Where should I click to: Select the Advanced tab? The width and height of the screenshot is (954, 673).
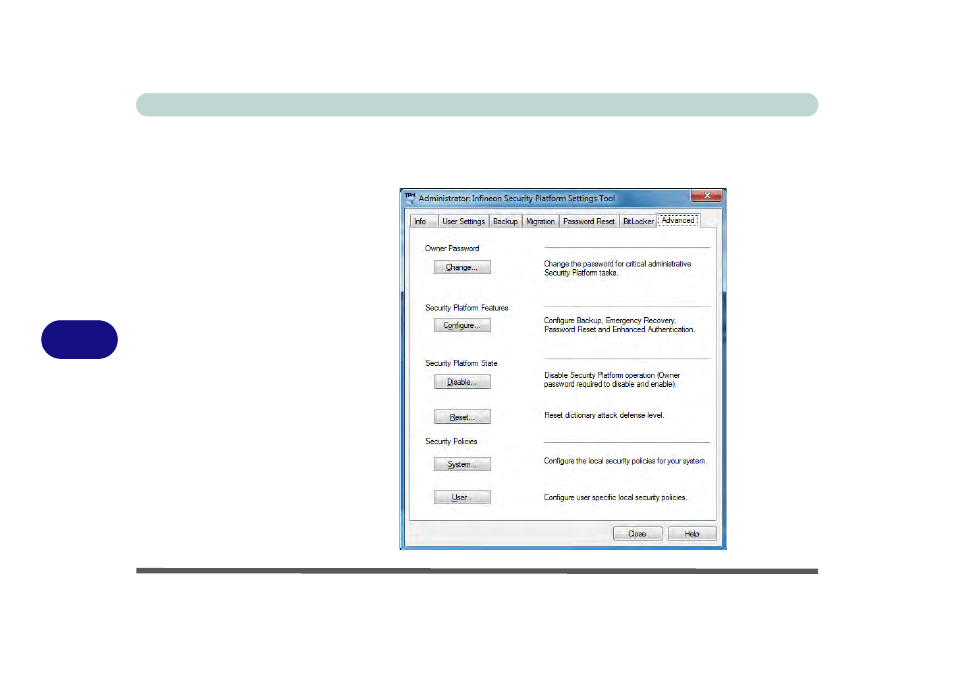click(678, 220)
